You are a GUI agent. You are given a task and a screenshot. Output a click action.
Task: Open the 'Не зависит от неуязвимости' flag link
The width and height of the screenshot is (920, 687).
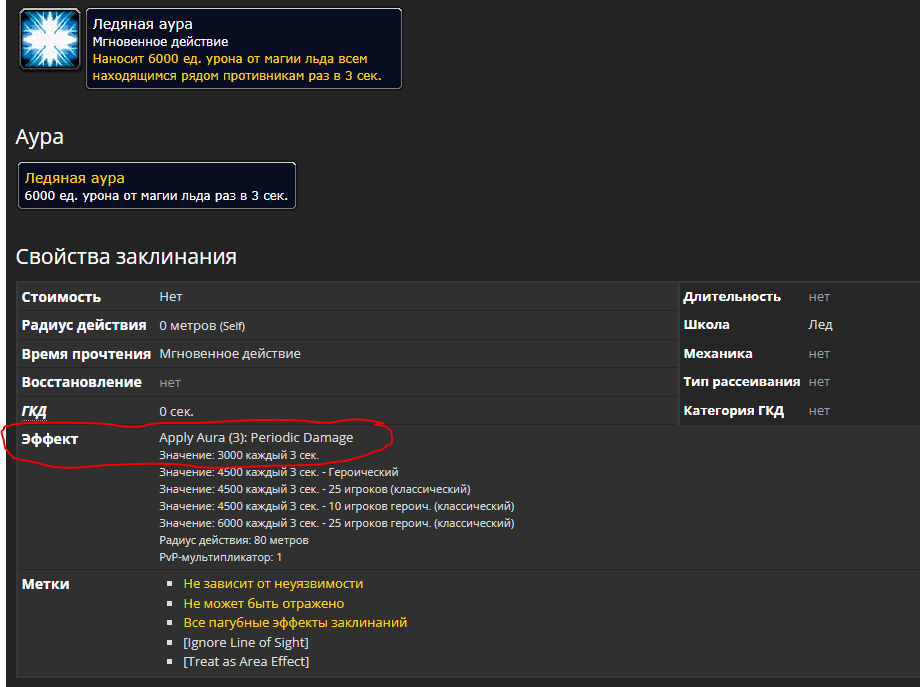pyautogui.click(x=273, y=583)
